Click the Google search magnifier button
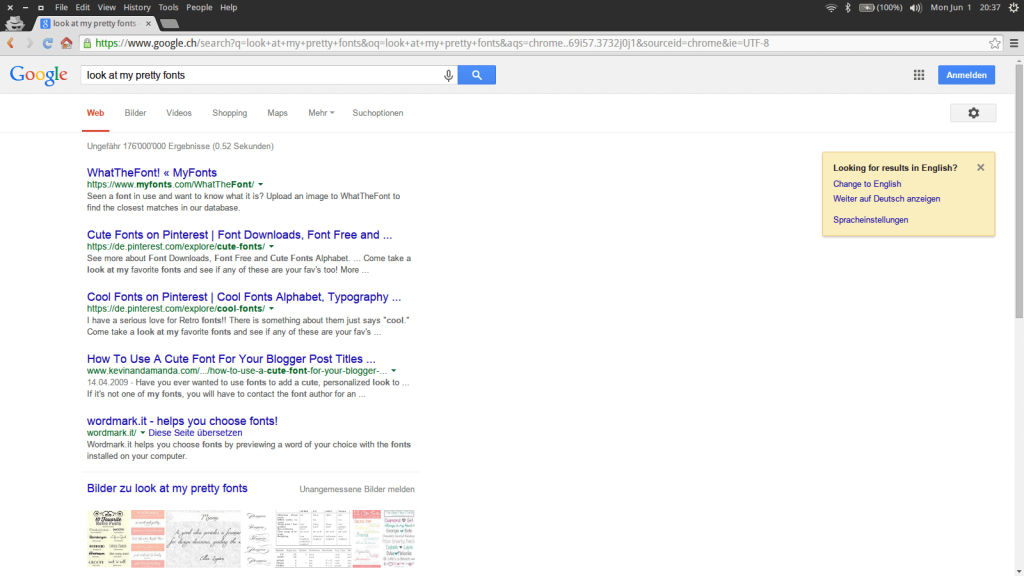Screen dimensions: 1024x576 pos(476,74)
